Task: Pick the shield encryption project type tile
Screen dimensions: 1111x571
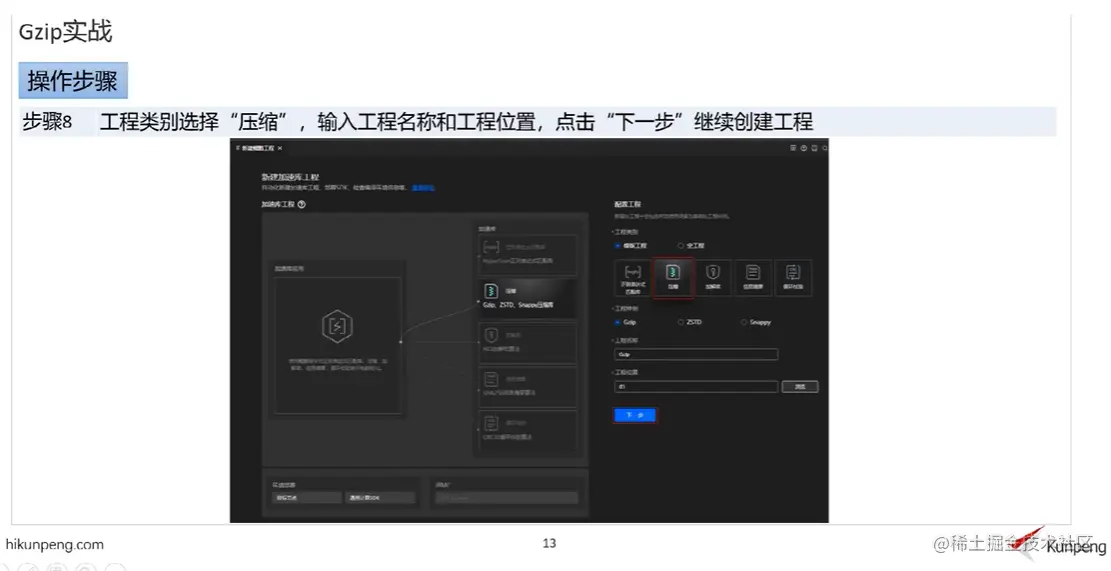Action: coord(713,278)
